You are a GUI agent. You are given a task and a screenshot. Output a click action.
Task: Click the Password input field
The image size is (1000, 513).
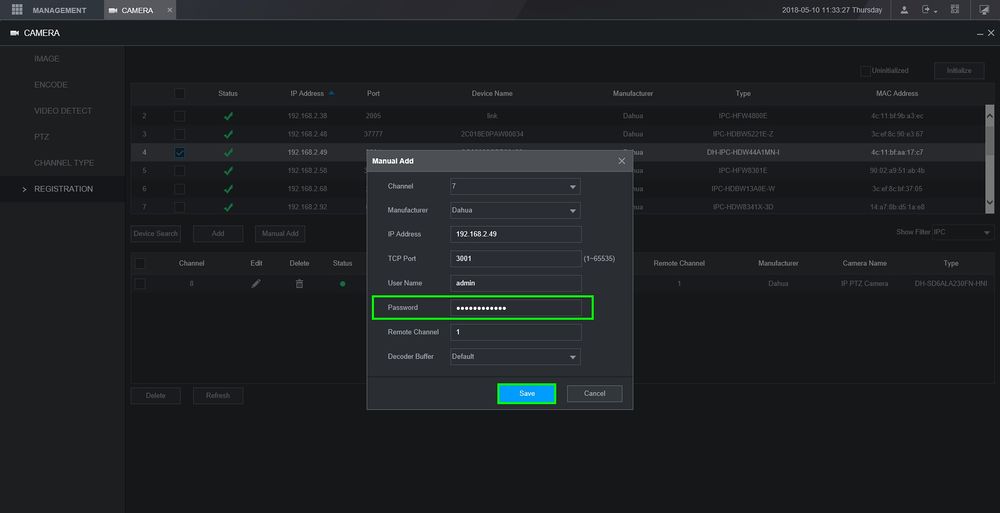[515, 308]
